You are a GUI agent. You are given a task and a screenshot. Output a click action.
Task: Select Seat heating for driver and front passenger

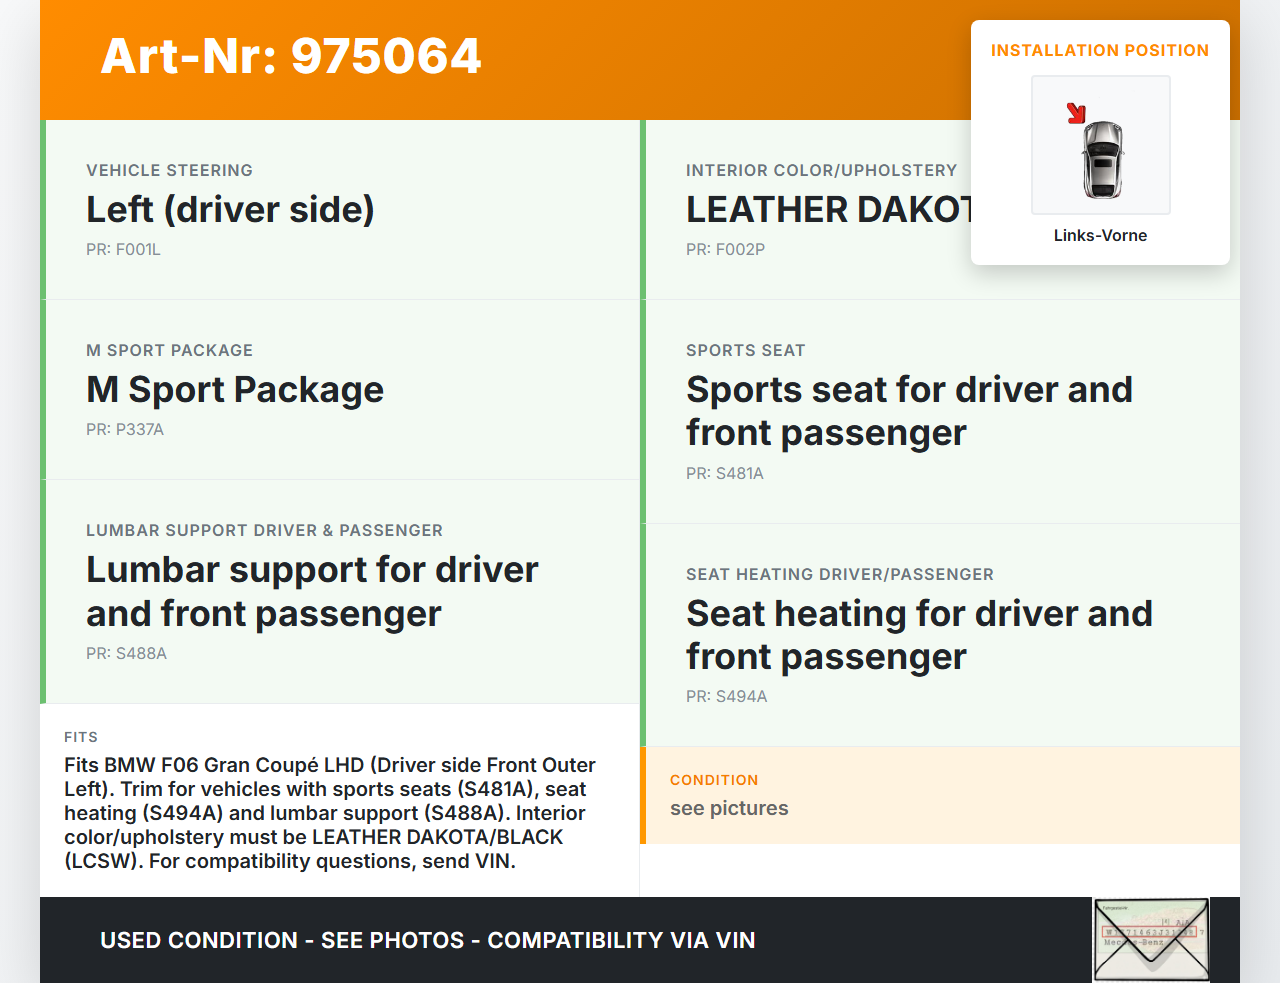[x=918, y=635]
